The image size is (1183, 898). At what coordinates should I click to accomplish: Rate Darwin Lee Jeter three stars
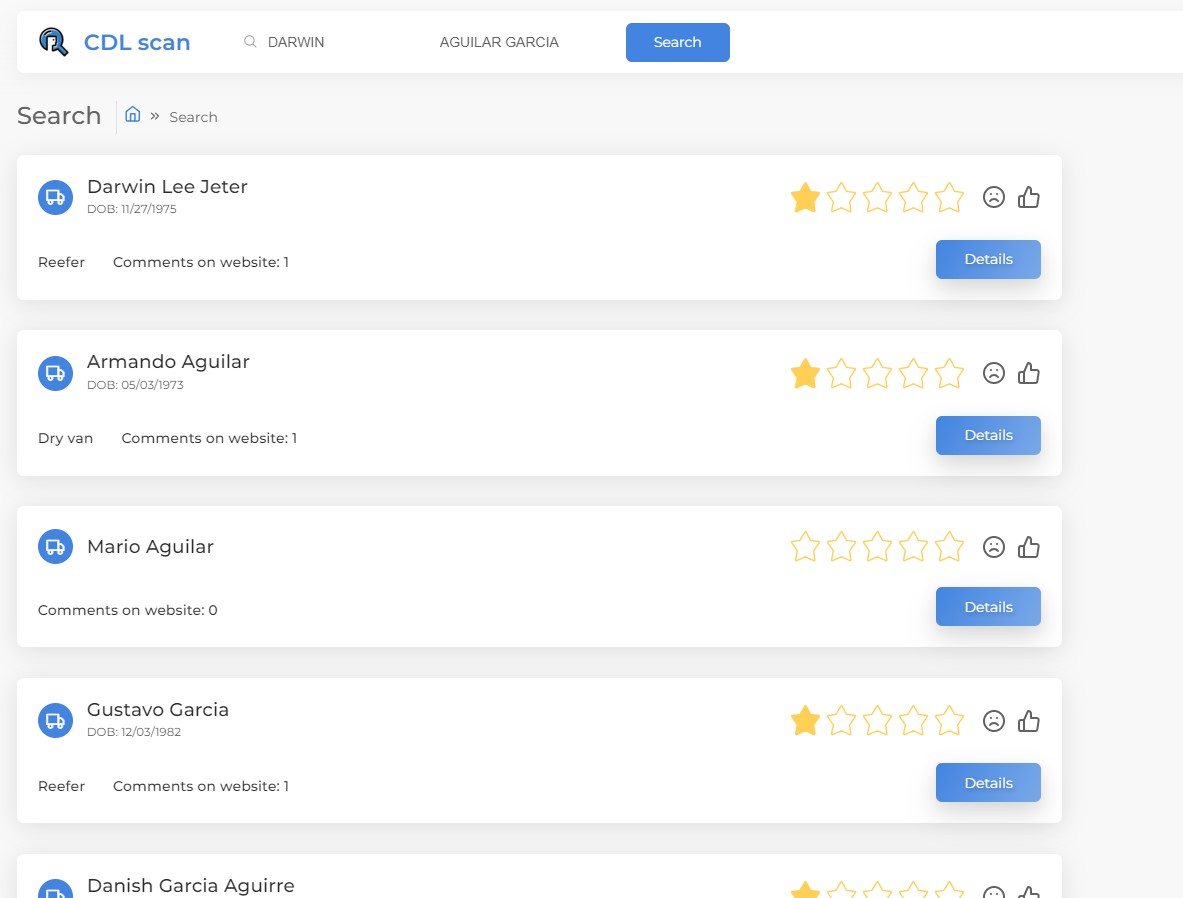click(877, 198)
